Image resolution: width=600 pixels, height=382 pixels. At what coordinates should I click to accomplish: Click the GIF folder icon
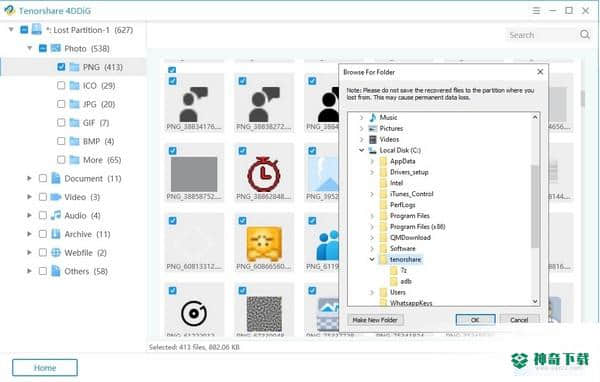tap(74, 122)
